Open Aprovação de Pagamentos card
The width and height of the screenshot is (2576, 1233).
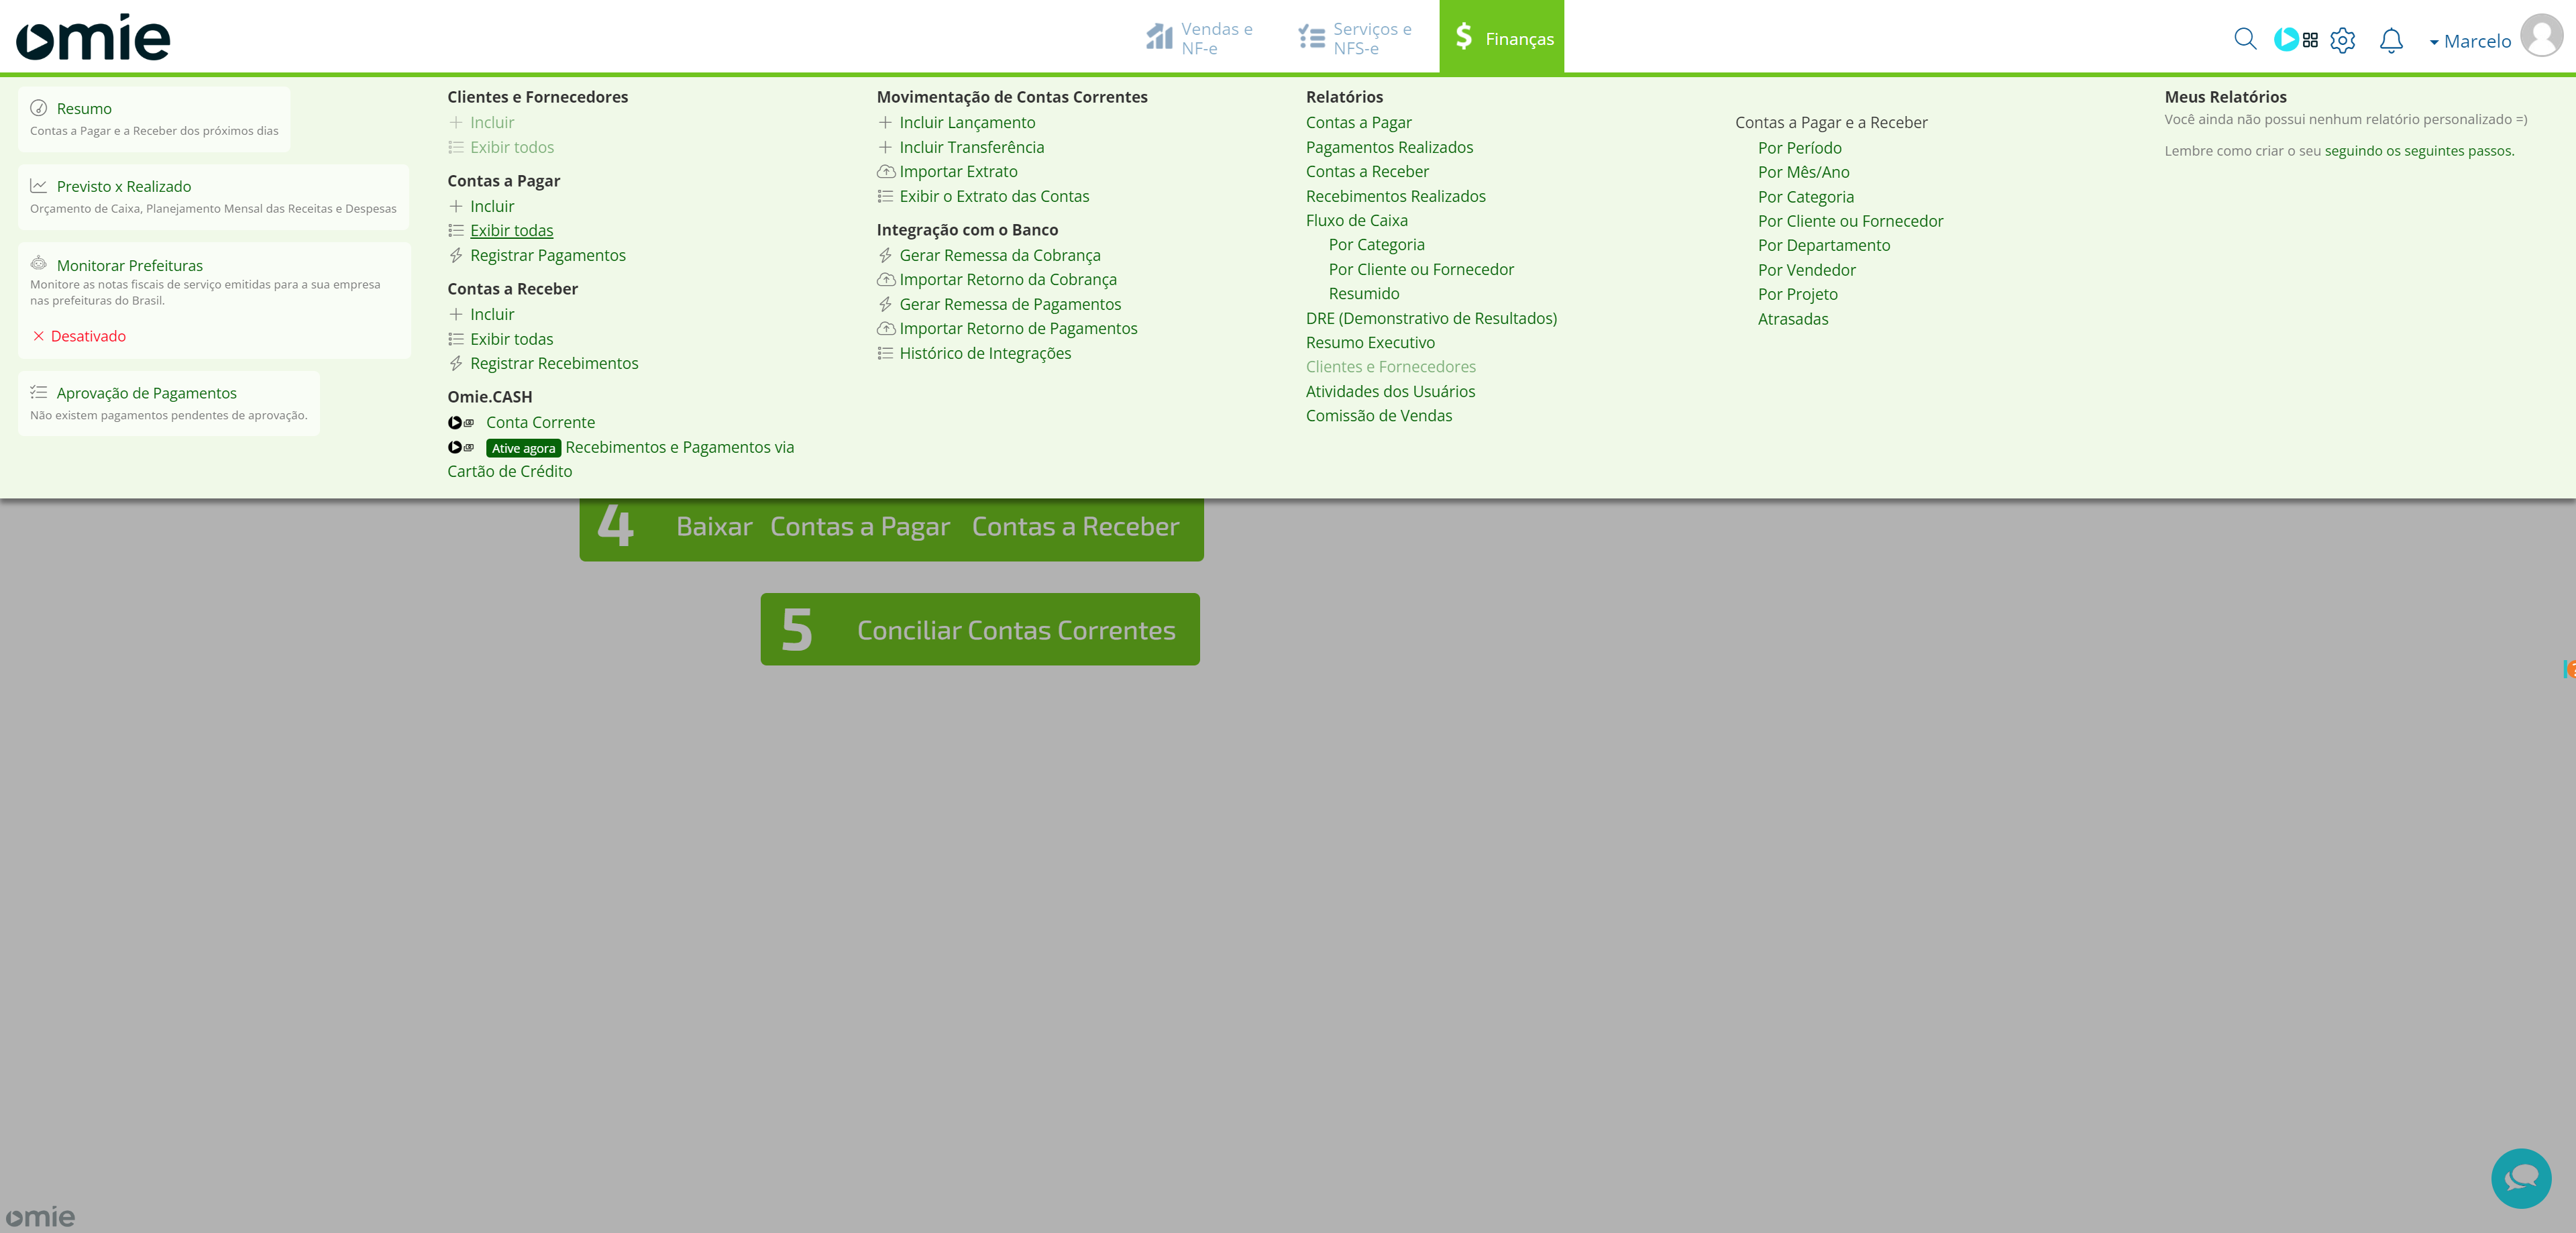[169, 403]
